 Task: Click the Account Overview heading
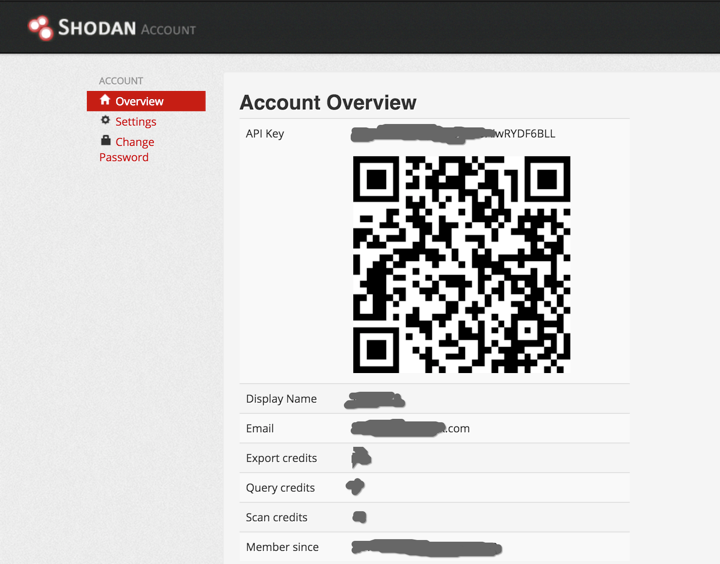[x=328, y=102]
